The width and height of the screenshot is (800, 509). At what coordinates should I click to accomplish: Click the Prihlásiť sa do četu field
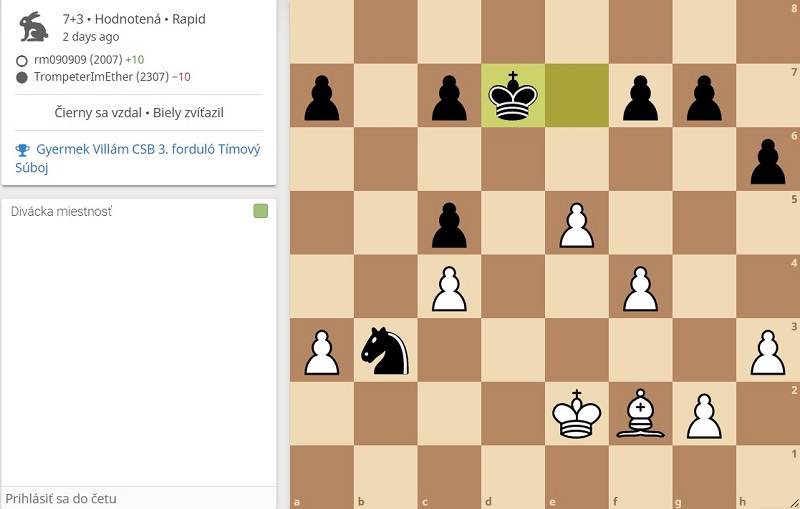pos(139,498)
